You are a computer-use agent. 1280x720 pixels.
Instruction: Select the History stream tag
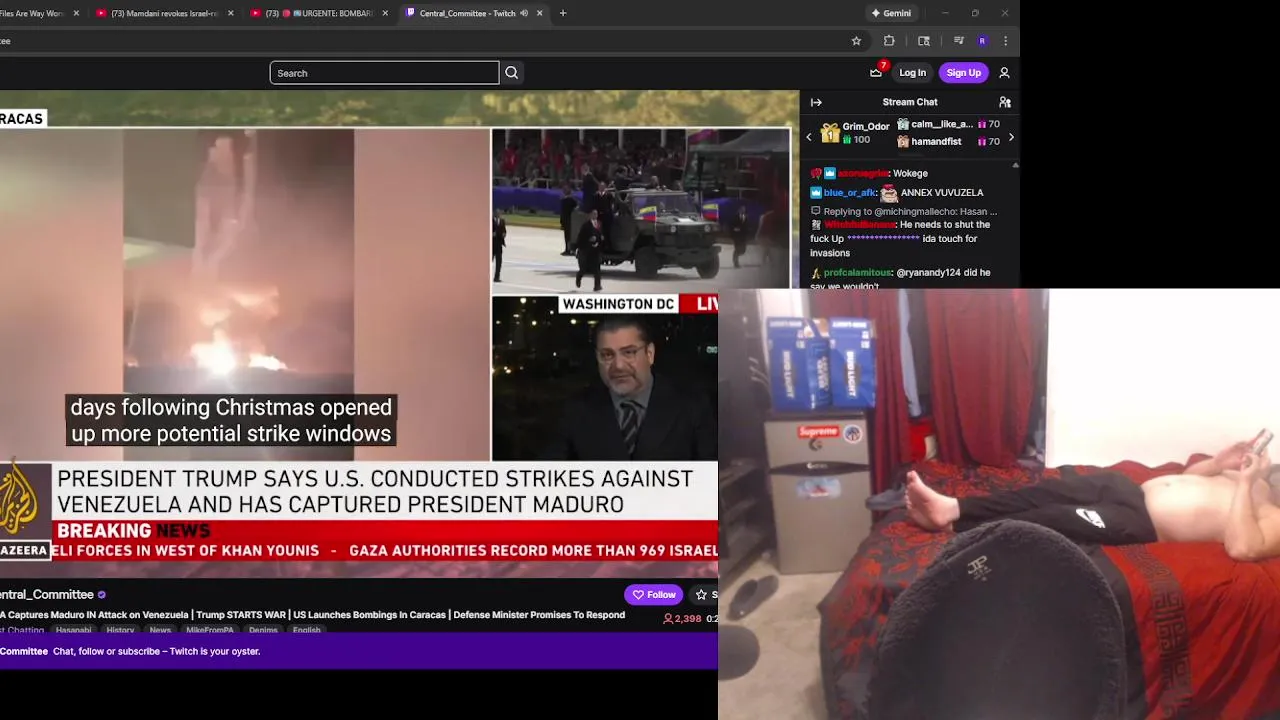[x=120, y=630]
